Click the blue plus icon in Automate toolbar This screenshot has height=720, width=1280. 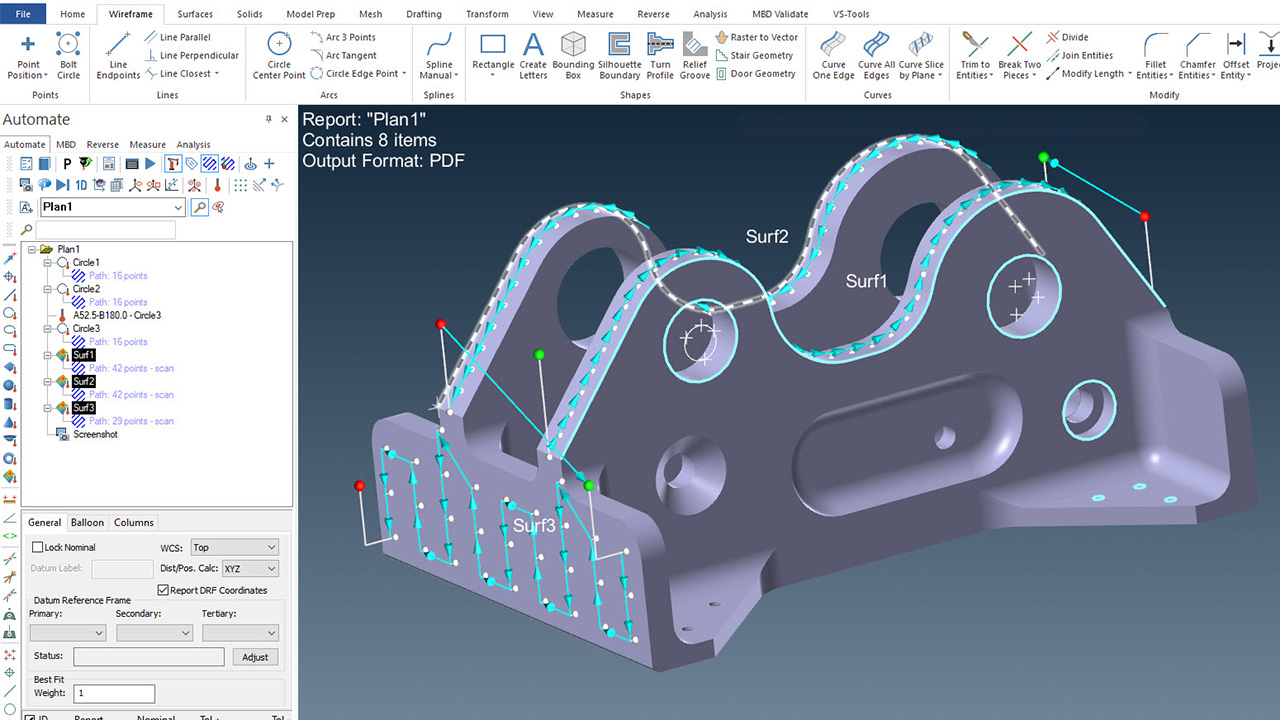[x=269, y=163]
